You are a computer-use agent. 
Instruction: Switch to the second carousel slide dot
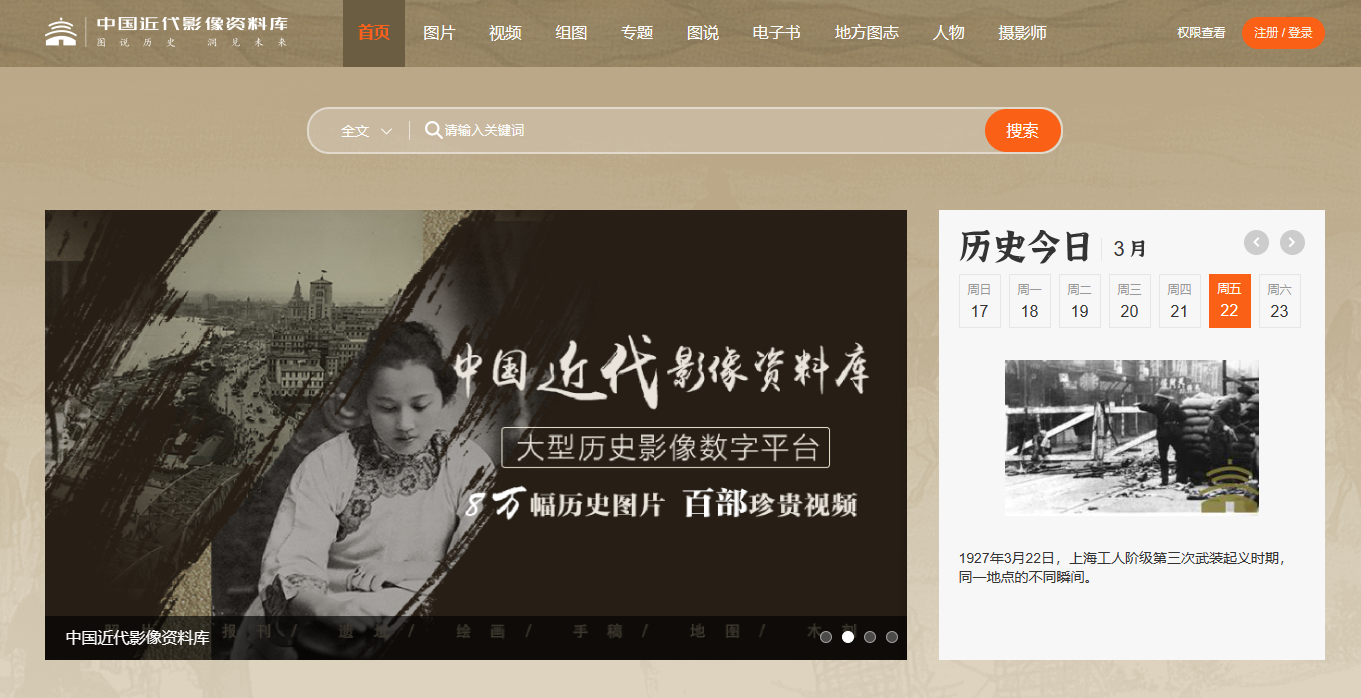[x=848, y=637]
